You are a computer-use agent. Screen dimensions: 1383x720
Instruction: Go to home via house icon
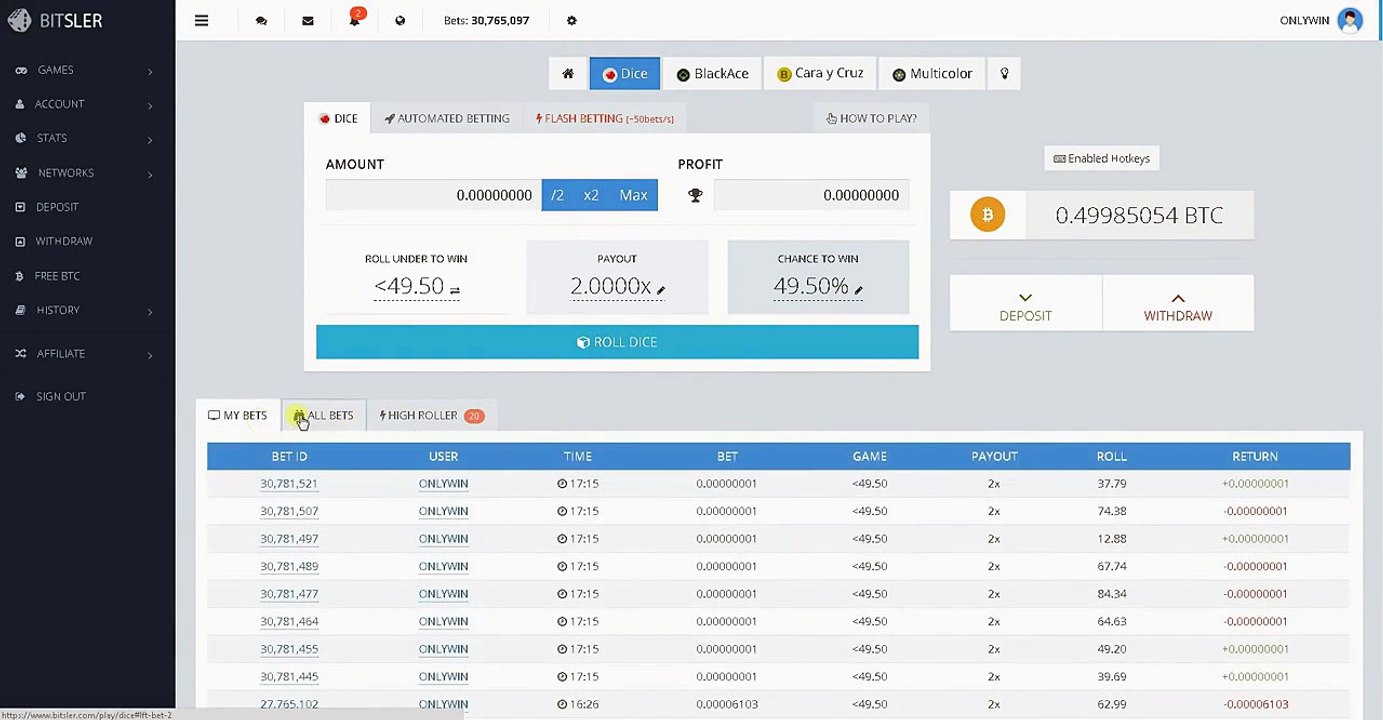point(568,73)
